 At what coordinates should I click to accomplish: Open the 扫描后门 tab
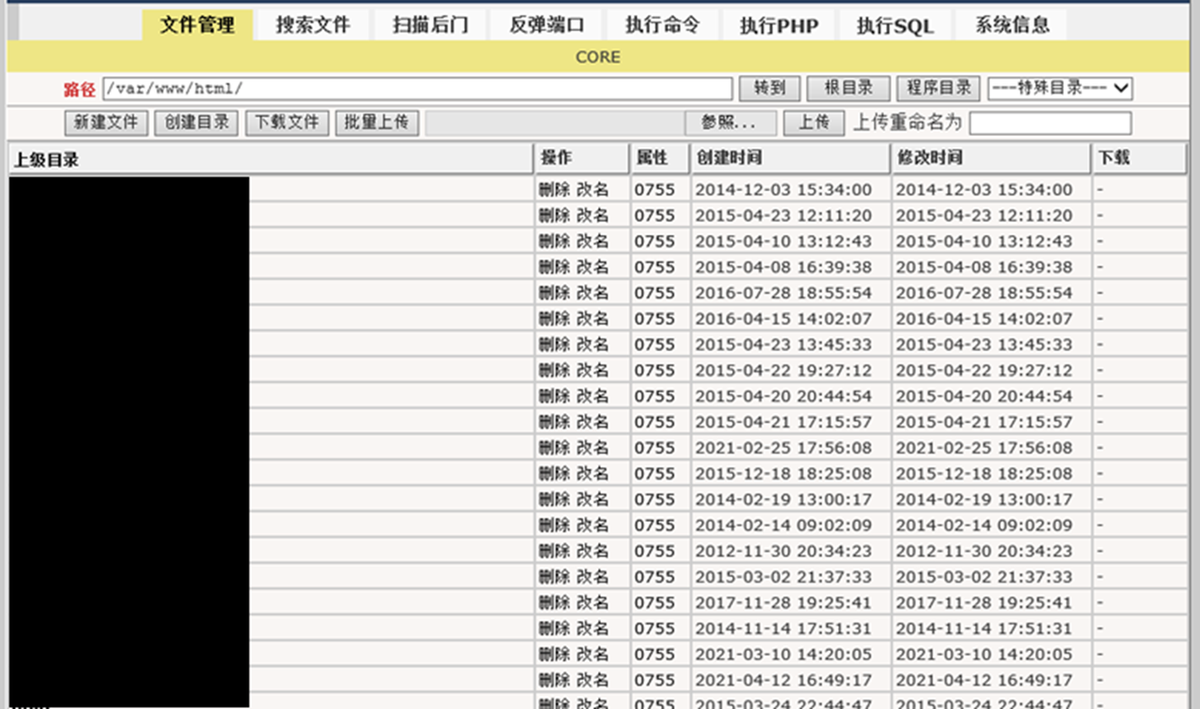(x=430, y=25)
